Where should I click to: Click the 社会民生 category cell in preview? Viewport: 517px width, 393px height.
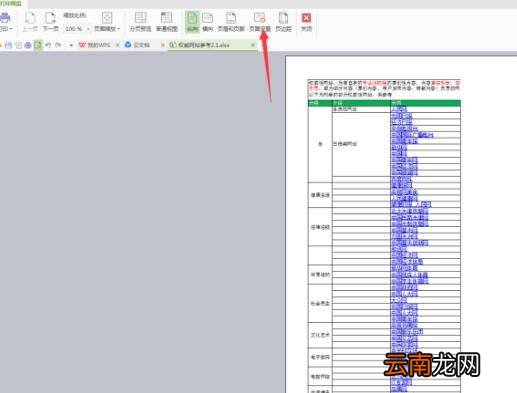click(x=320, y=304)
